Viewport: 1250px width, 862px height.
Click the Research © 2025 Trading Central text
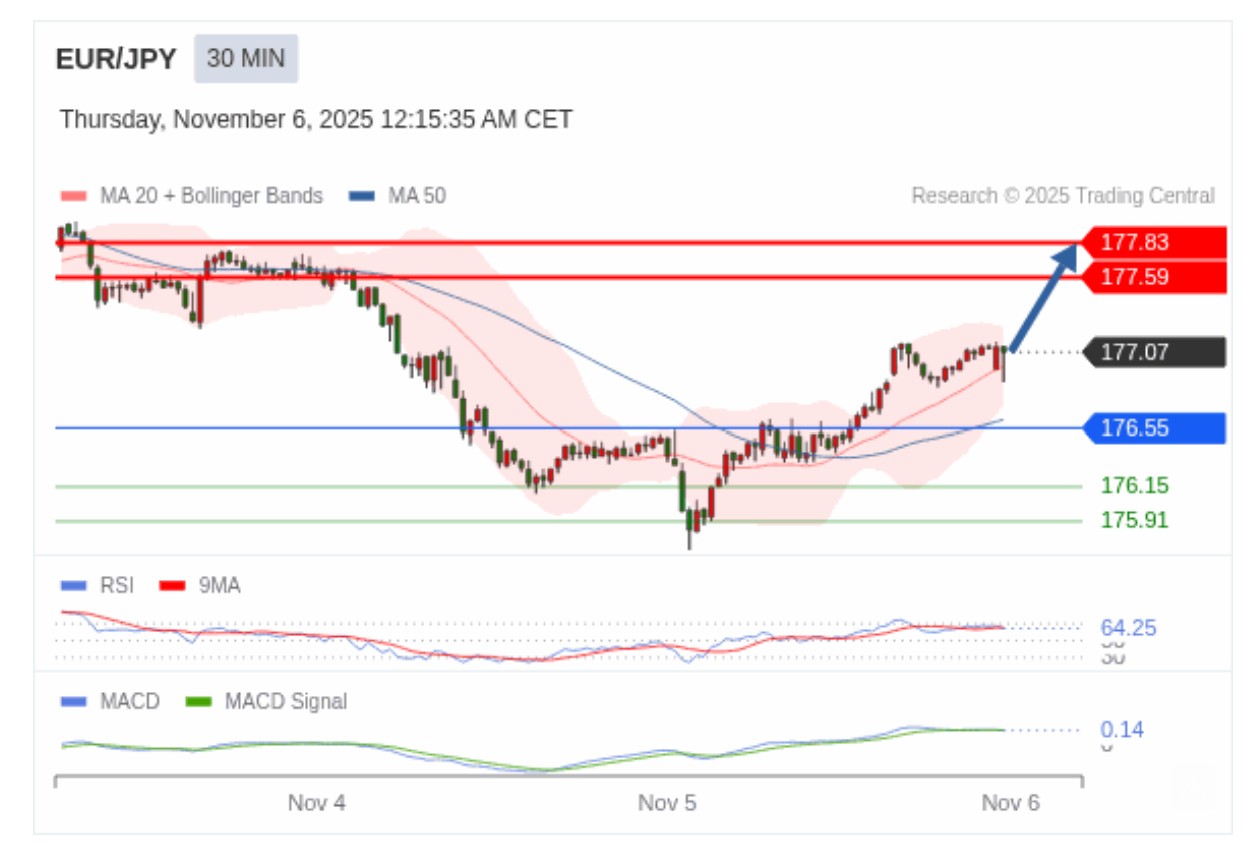[x=1062, y=196]
